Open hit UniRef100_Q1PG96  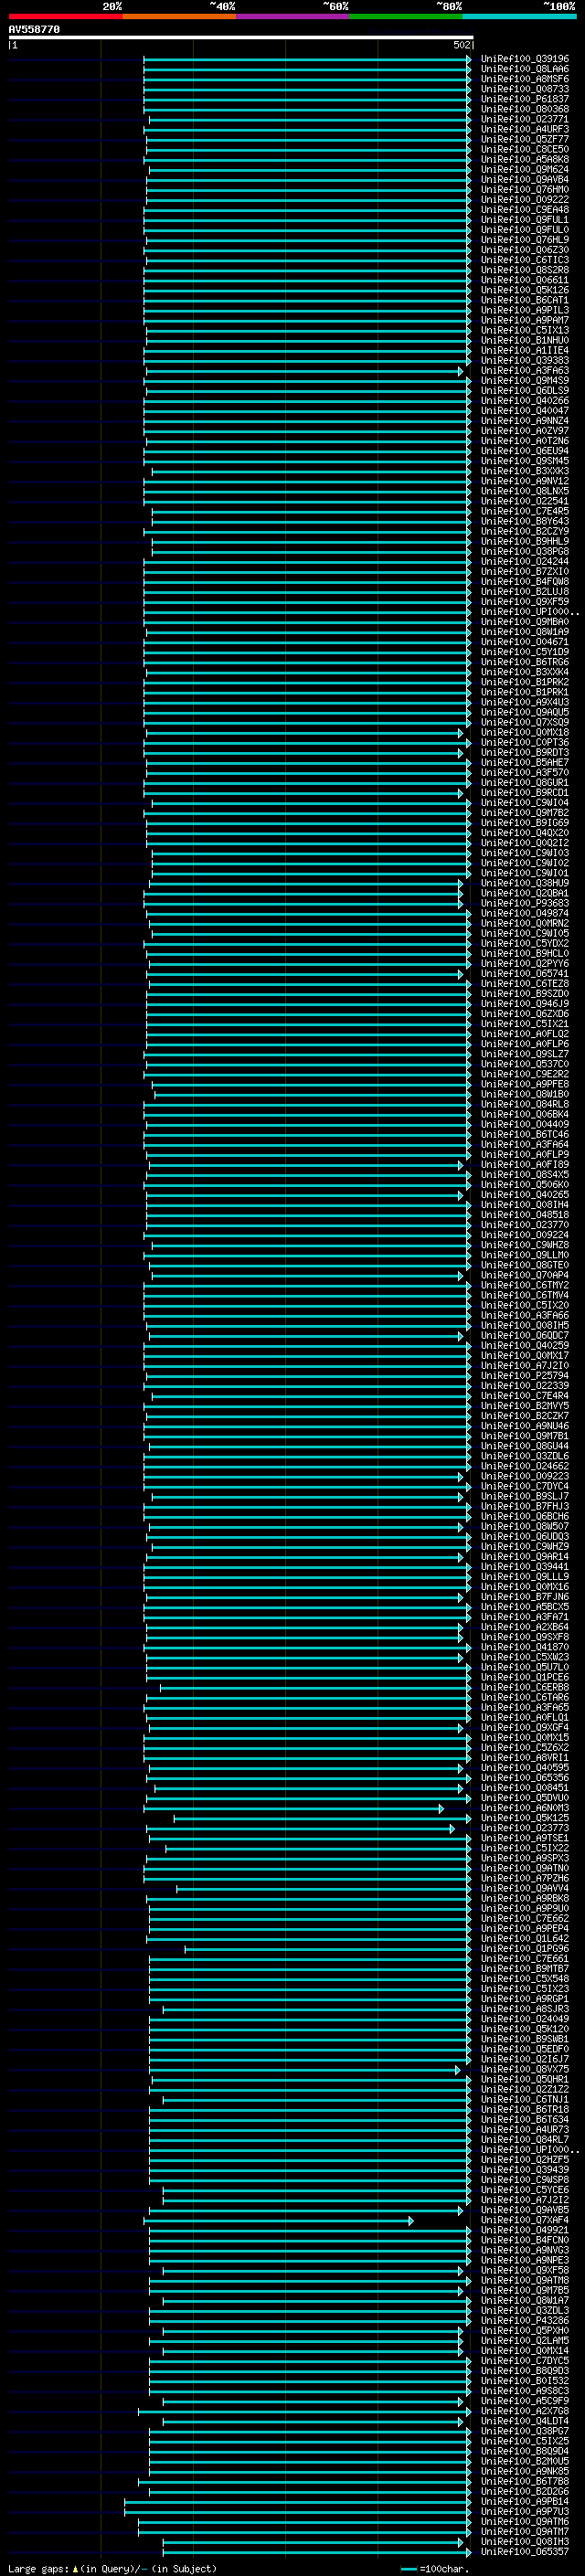pyautogui.click(x=525, y=1948)
